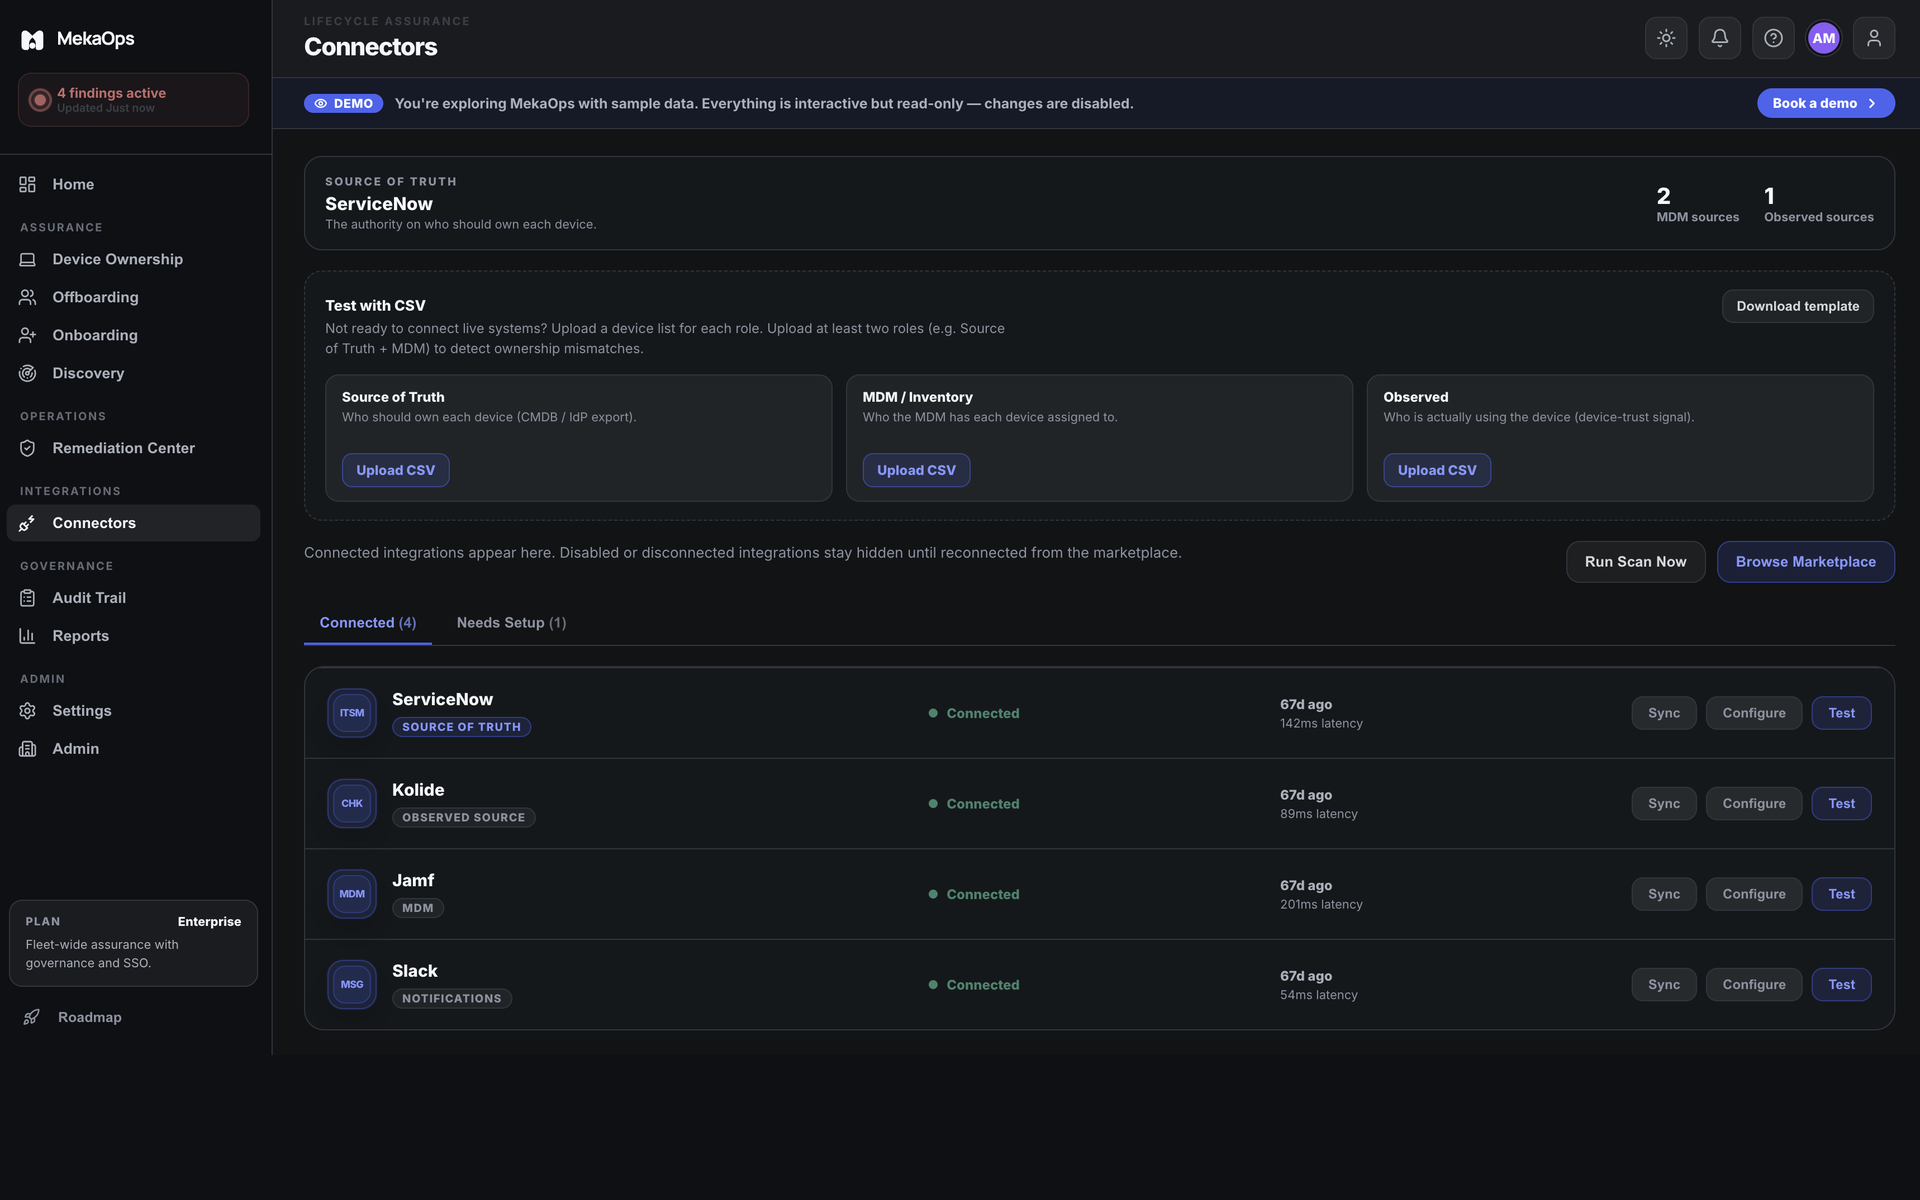Click the Reports chart icon

(x=28, y=636)
